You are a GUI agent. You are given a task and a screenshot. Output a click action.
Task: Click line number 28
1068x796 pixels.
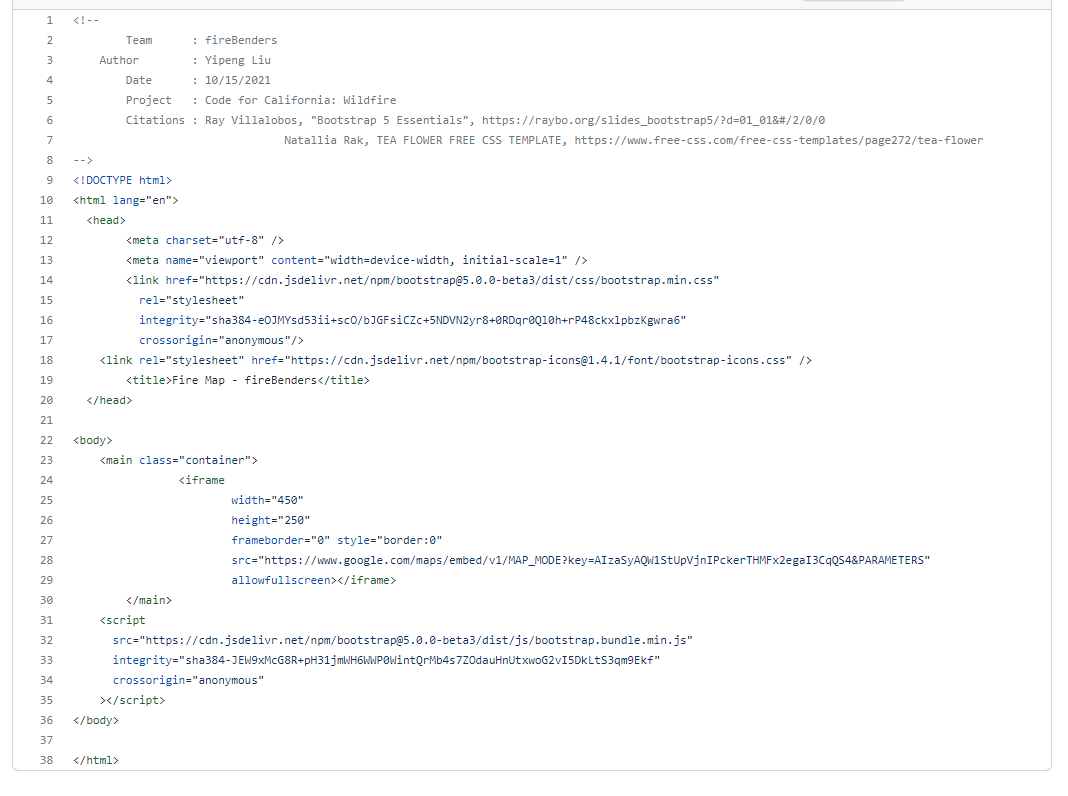coord(46,560)
